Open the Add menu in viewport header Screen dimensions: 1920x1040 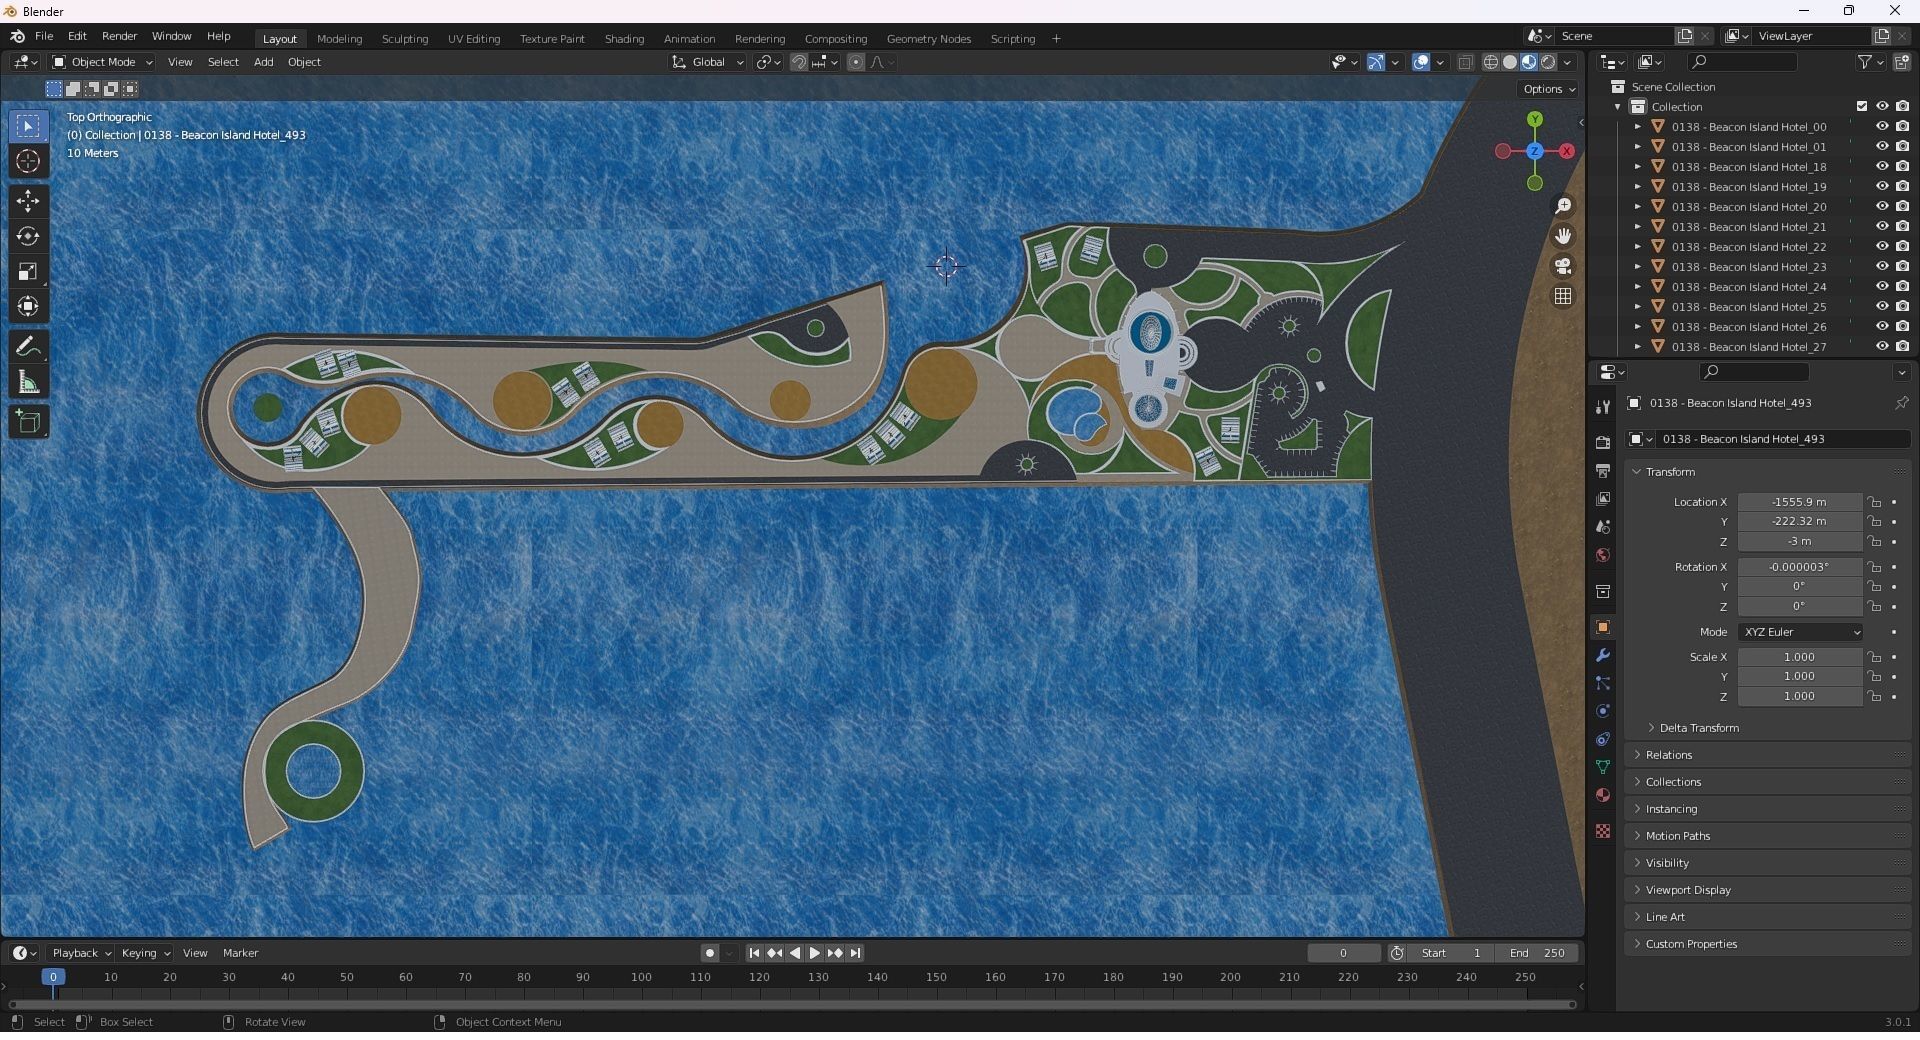coord(263,62)
